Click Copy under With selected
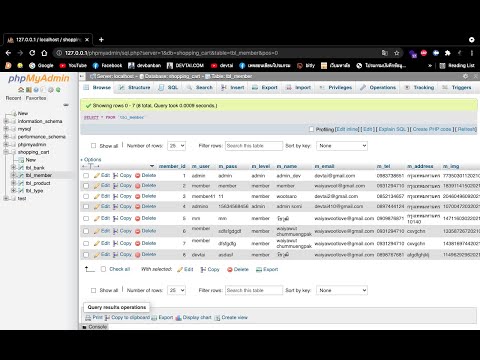480x360 pixels. [x=210, y=269]
